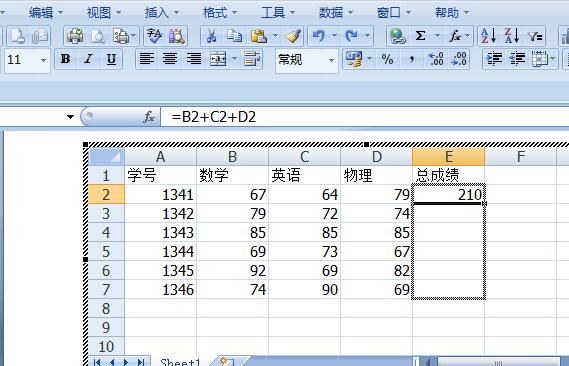The image size is (569, 366).
Task: Copy selection with the copy icon
Action: pos(234,36)
